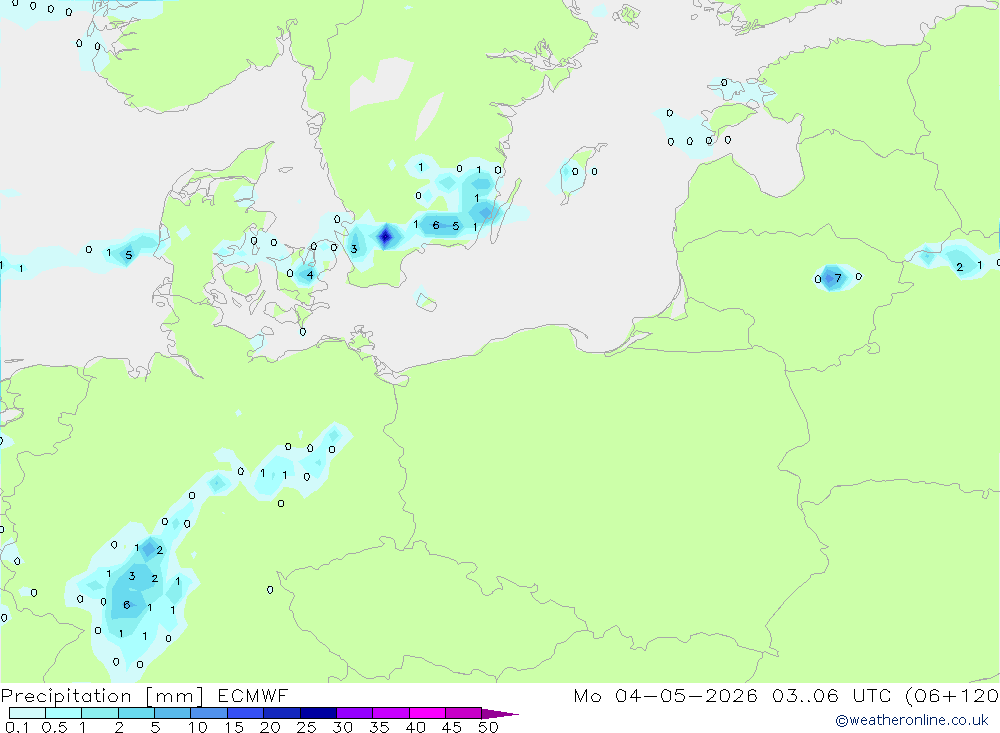Select the 10–15 mm blue legend swatch
The height and width of the screenshot is (733, 1000).
[209, 713]
